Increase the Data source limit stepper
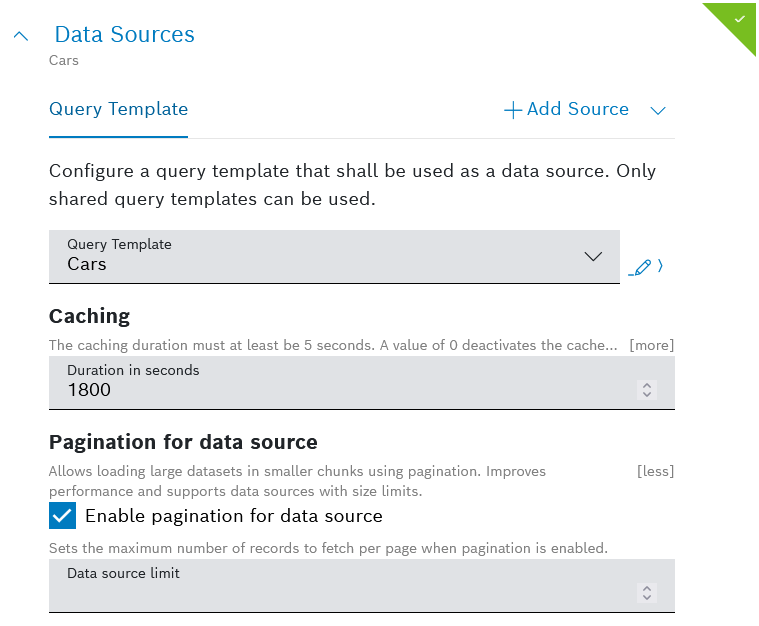The image size is (759, 626). 647,588
